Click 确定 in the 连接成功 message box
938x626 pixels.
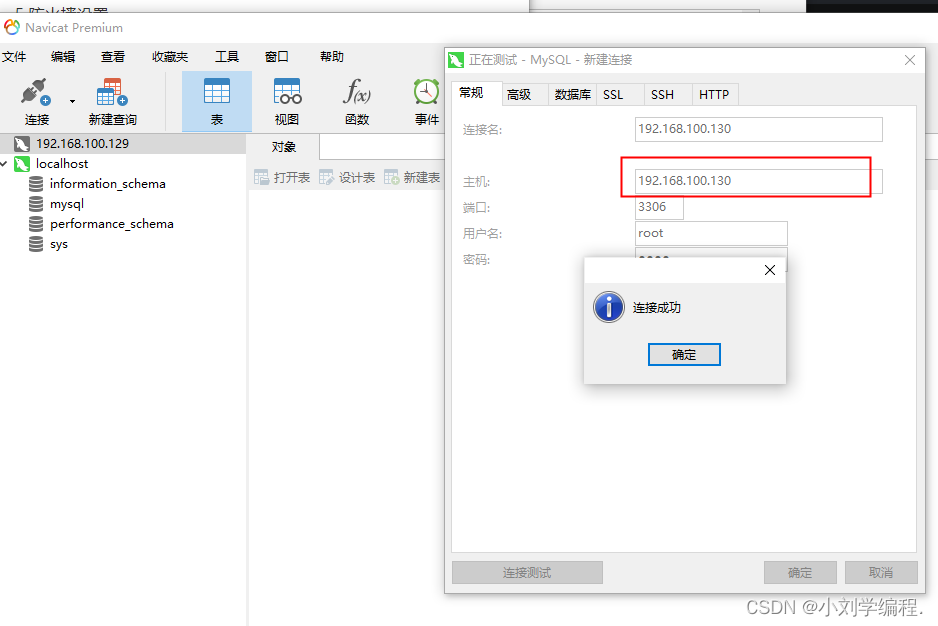[684, 354]
